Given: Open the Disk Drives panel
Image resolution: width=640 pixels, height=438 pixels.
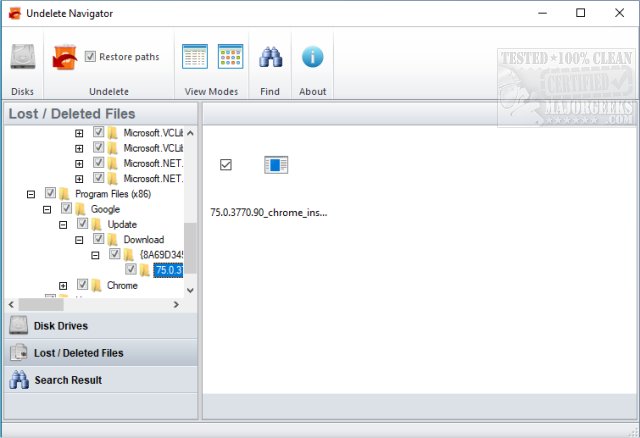Looking at the screenshot, I should pyautogui.click(x=101, y=326).
